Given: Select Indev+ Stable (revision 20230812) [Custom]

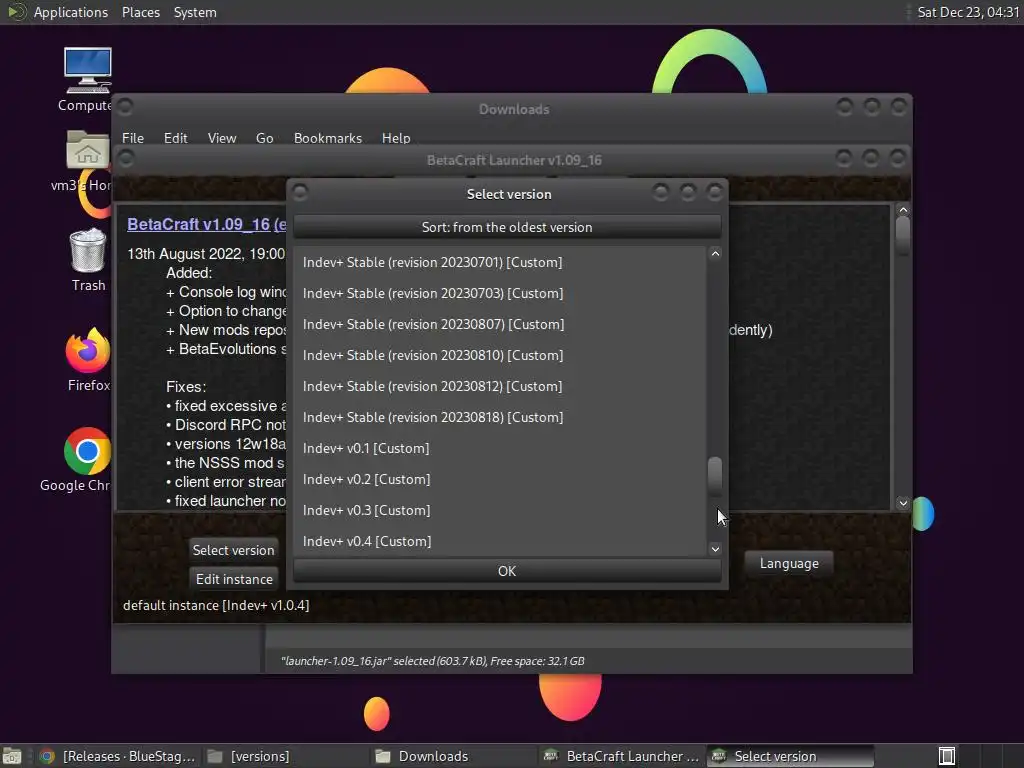Looking at the screenshot, I should coord(500,387).
